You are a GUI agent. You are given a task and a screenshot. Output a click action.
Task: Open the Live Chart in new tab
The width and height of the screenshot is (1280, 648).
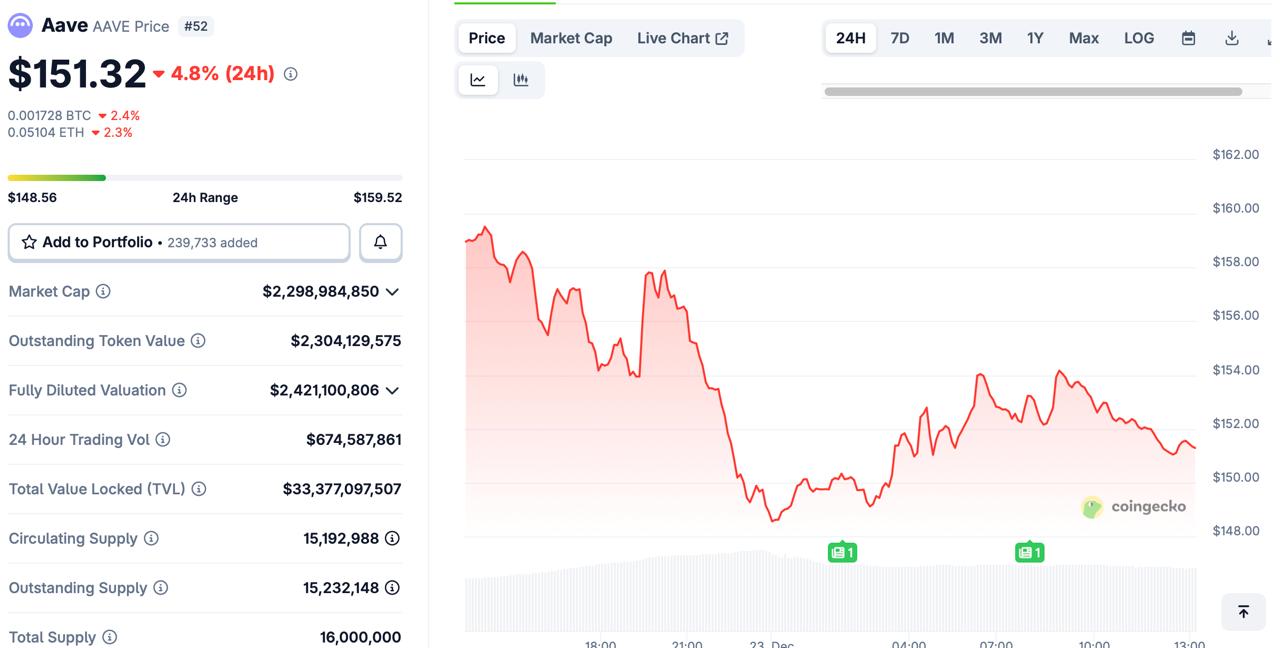coord(684,37)
